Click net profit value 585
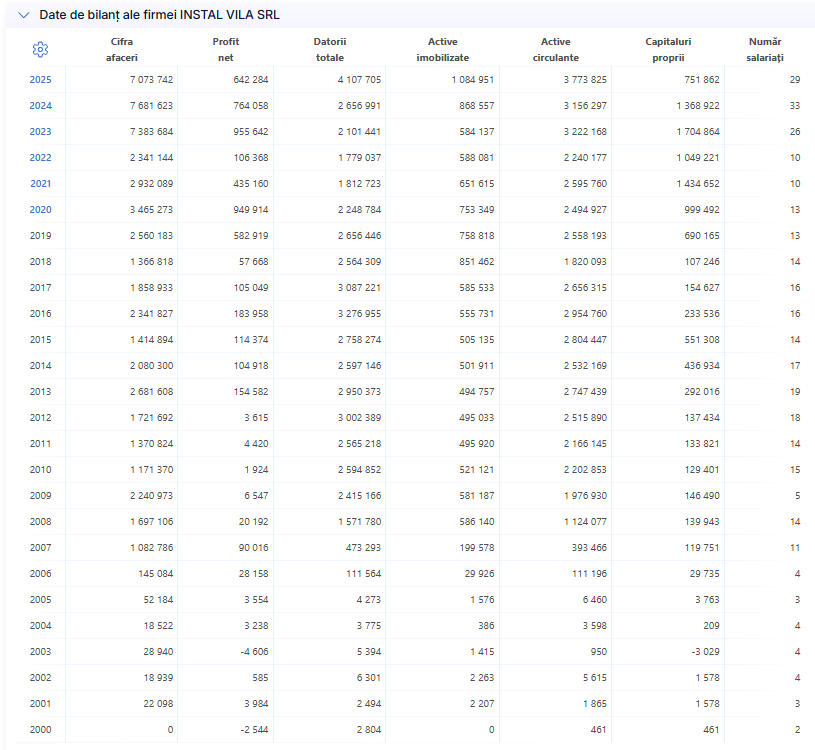The height and width of the screenshot is (750, 815). (260, 677)
